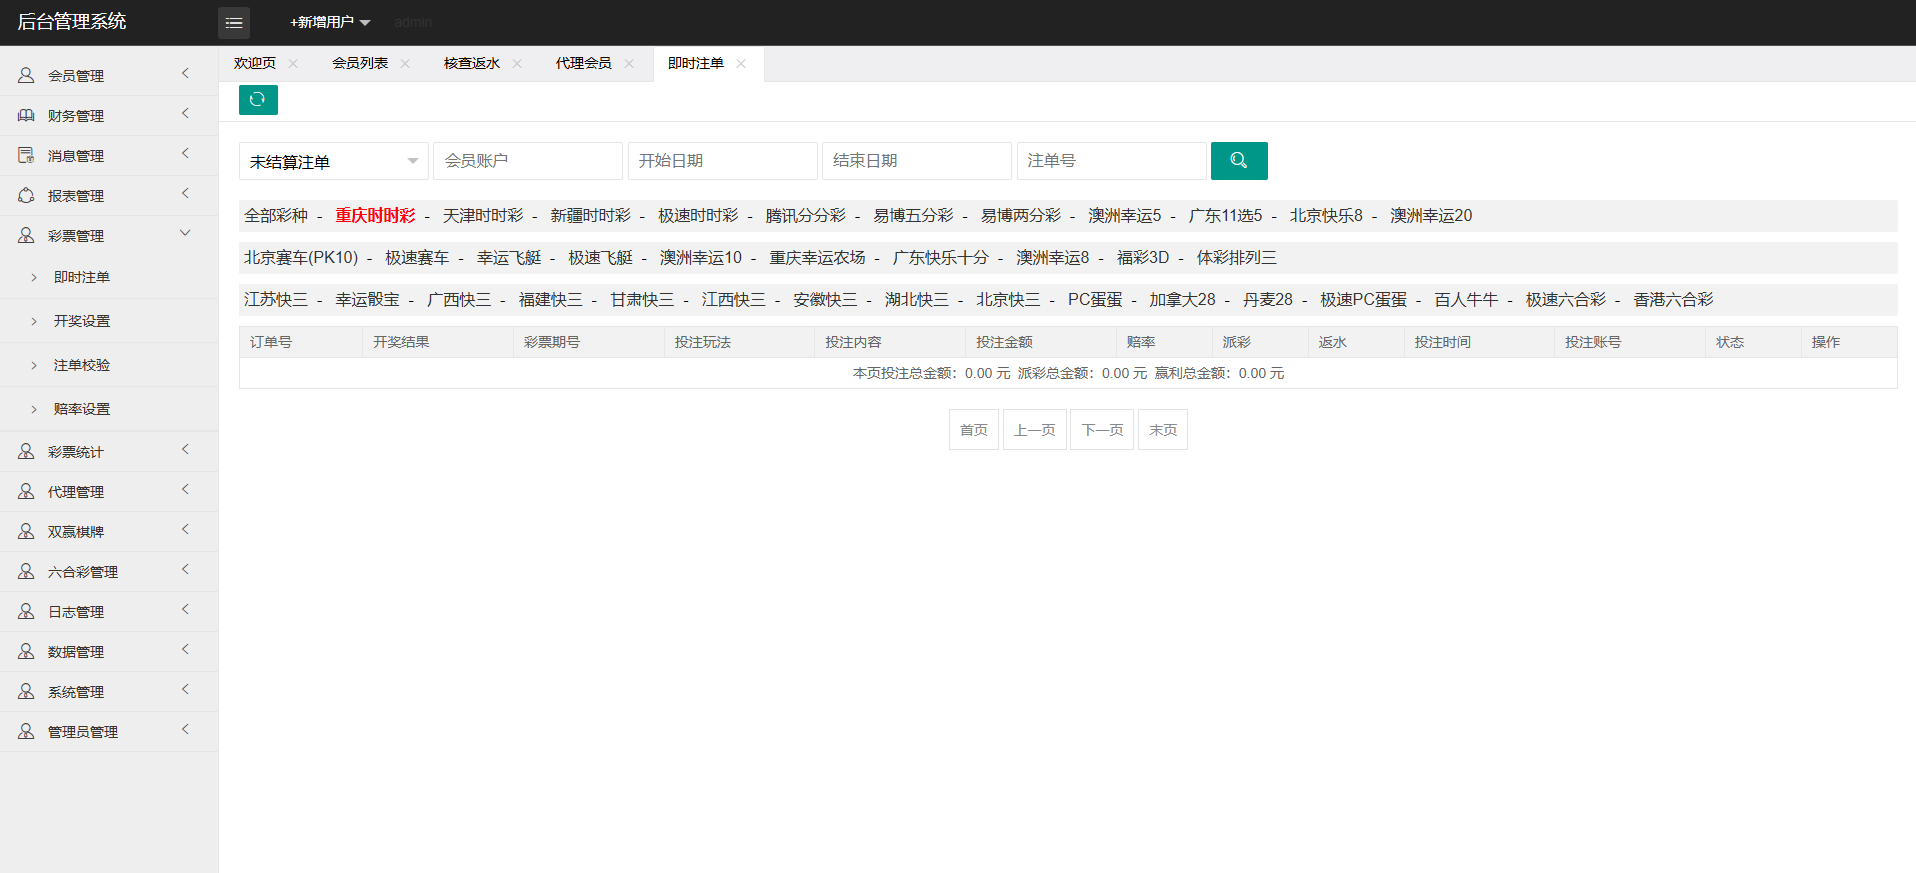Click the 下一页 pagination button
Screen dimensions: 1916x873
coord(1102,430)
